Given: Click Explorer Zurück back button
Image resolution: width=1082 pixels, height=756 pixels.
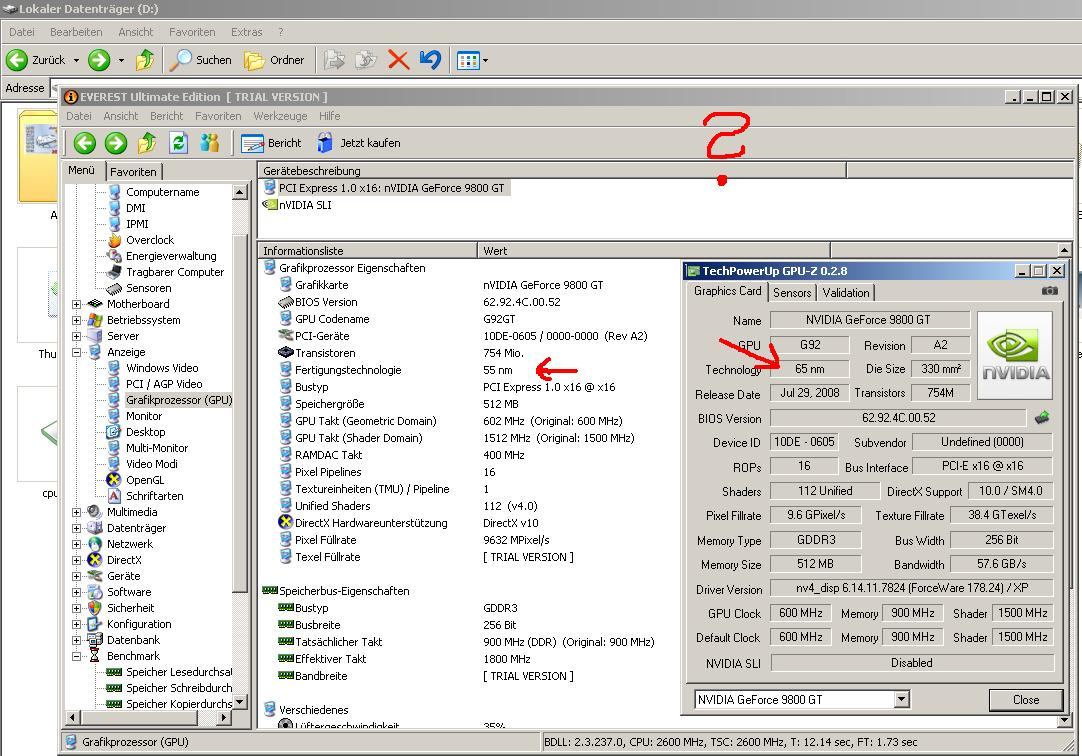Looking at the screenshot, I should (x=37, y=60).
